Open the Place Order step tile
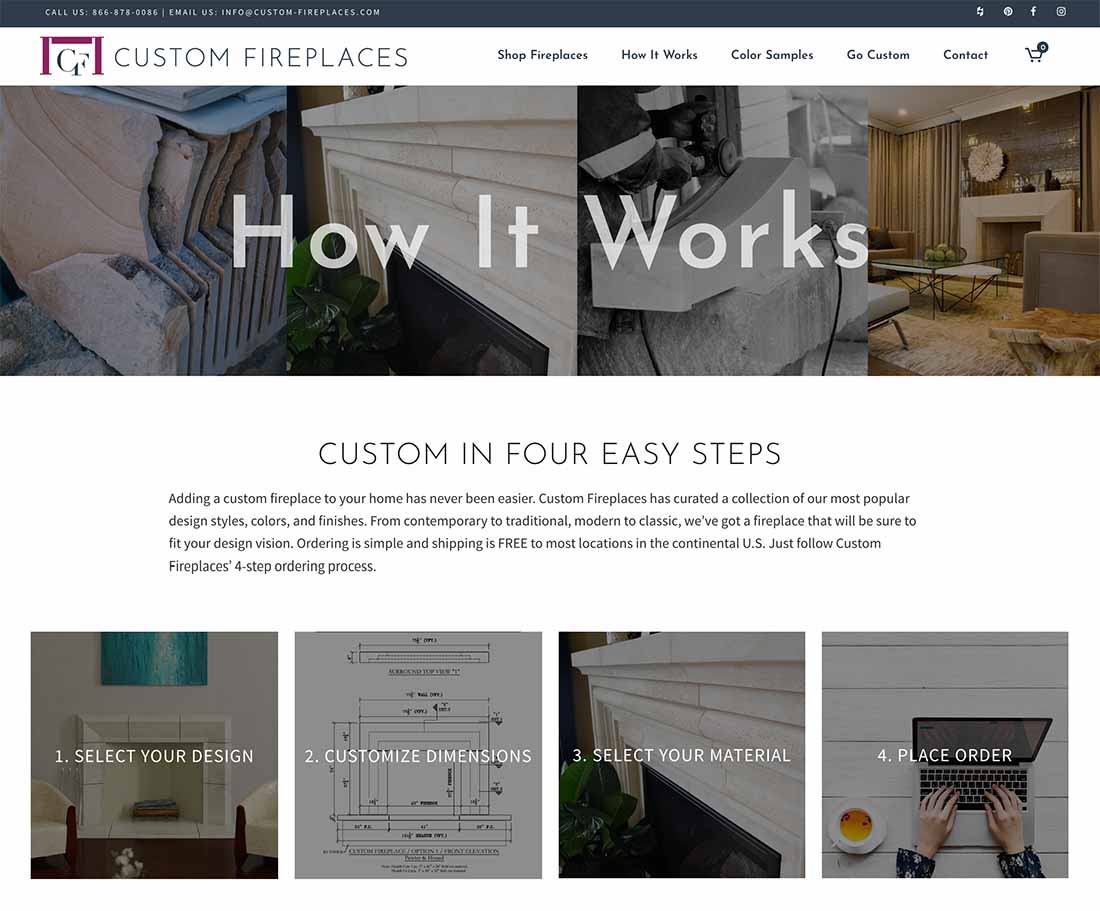This screenshot has height=911, width=1100. click(x=945, y=755)
